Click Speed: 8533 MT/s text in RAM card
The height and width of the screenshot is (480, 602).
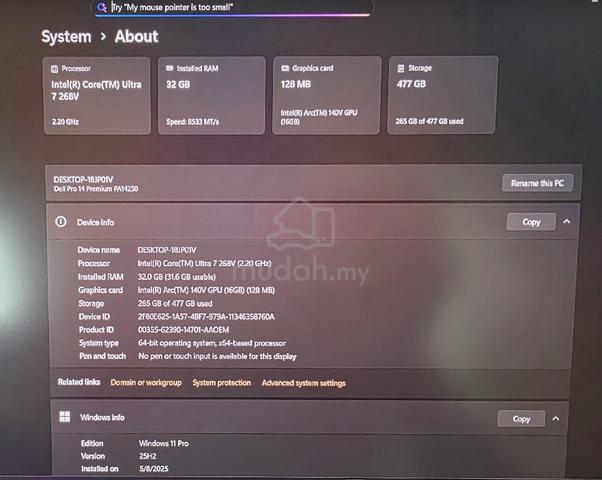[x=193, y=122]
